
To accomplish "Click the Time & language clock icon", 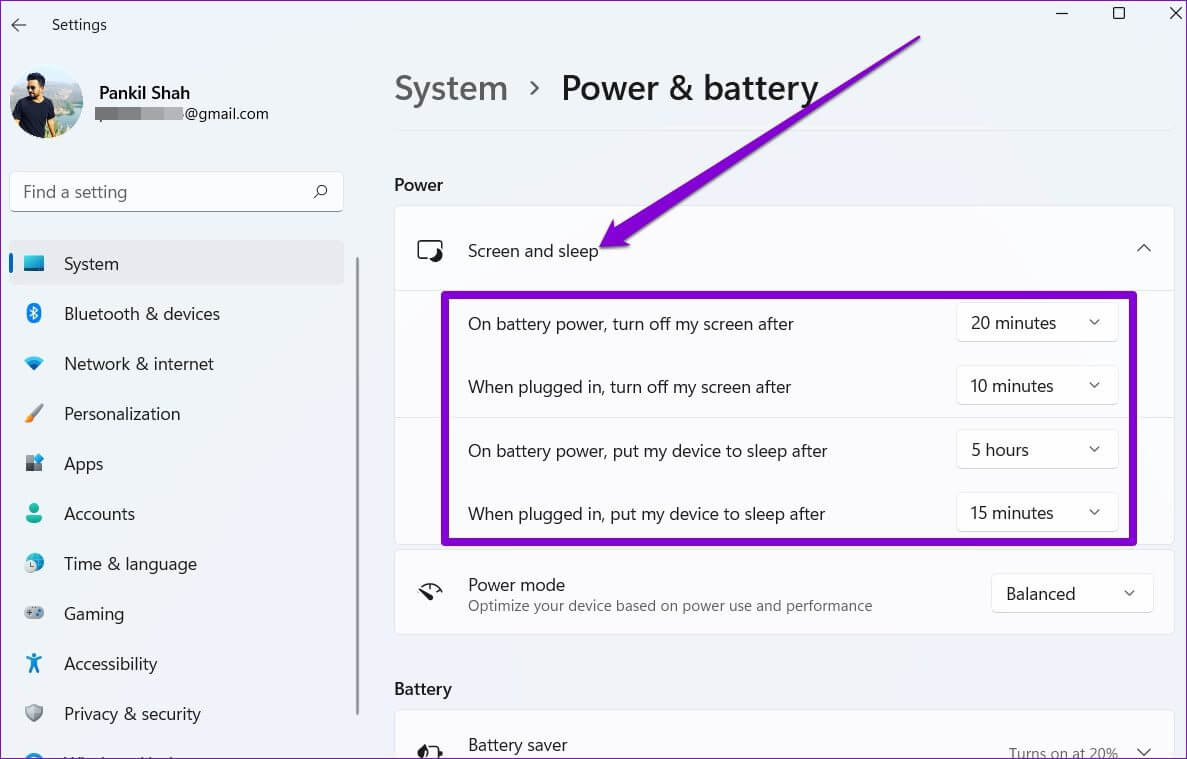I will (34, 564).
